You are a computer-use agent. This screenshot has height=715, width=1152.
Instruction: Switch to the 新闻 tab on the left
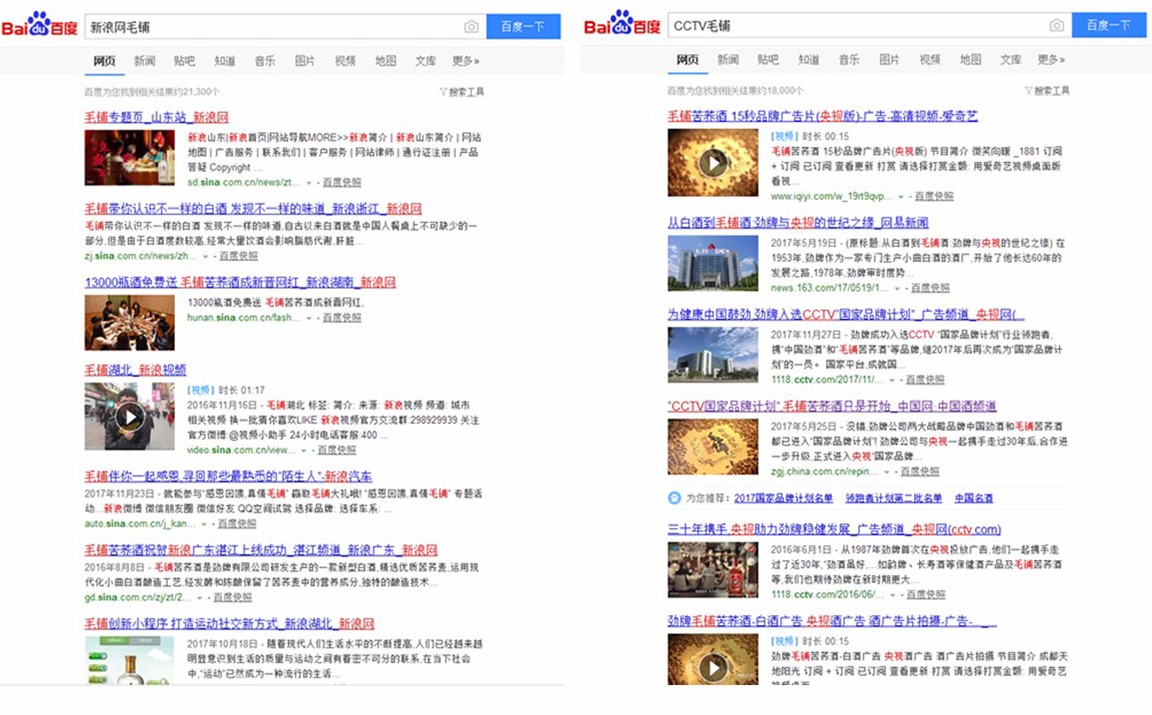(x=143, y=60)
